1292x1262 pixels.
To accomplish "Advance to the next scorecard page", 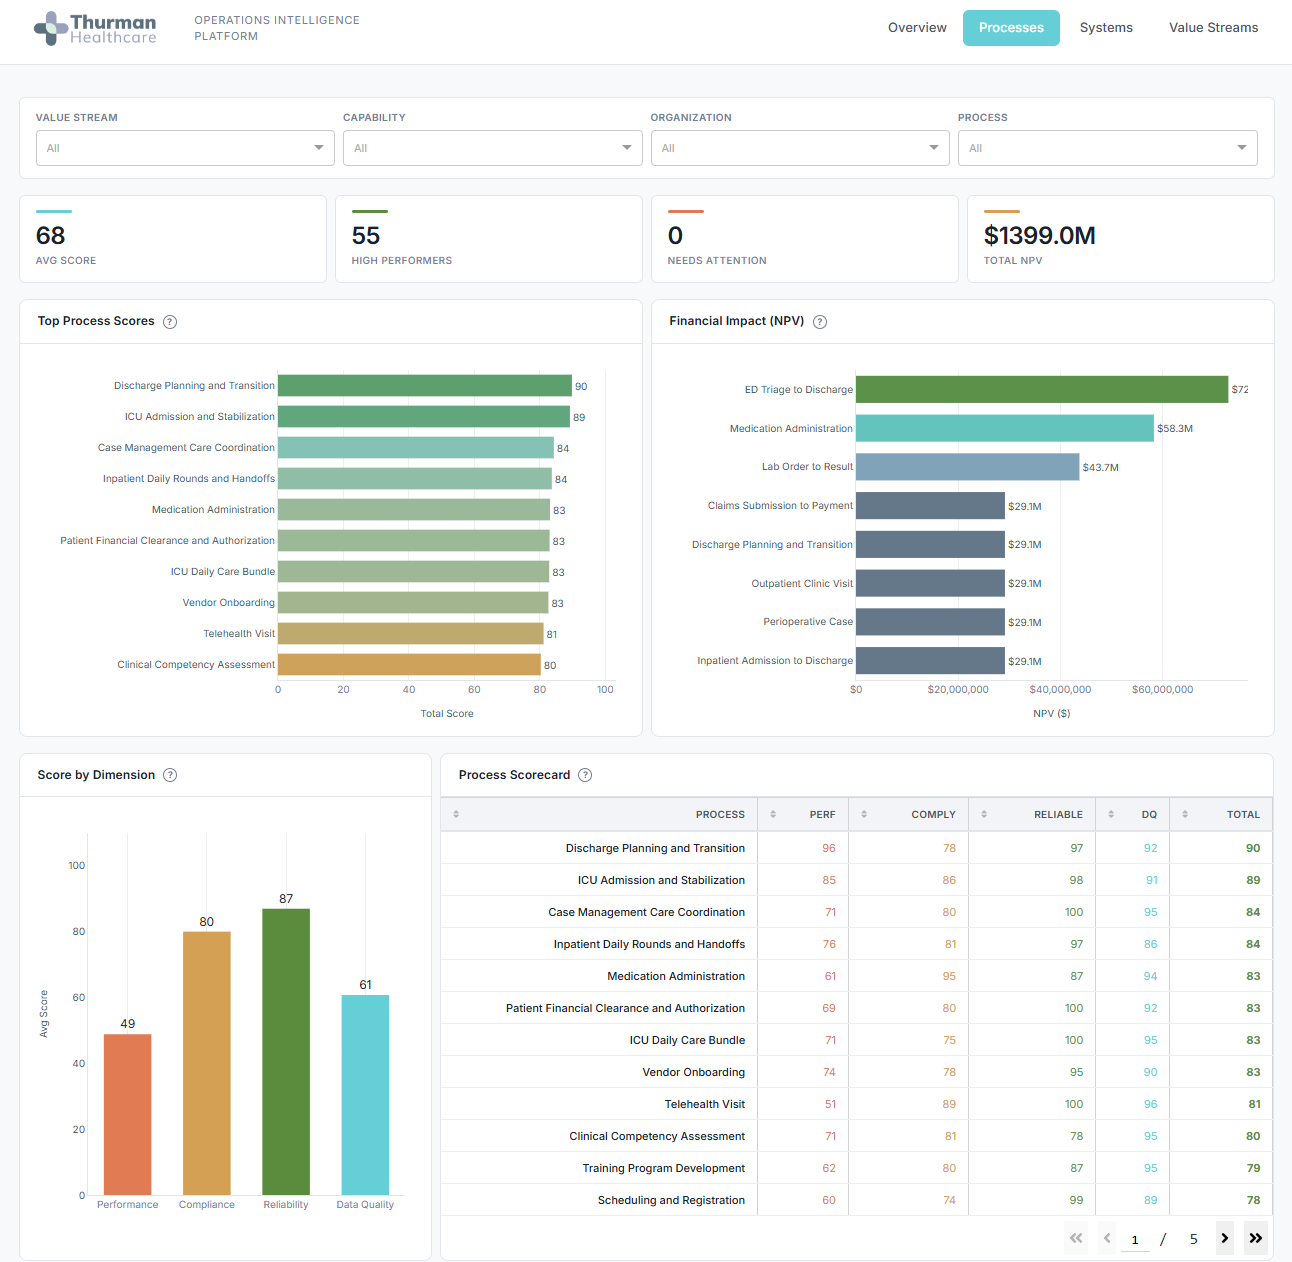I will tap(1225, 1238).
